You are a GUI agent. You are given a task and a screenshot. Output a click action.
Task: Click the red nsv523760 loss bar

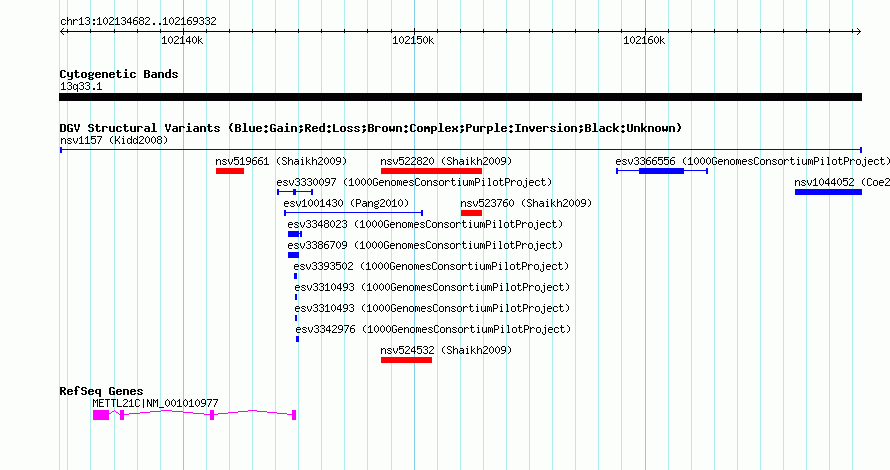click(471, 213)
